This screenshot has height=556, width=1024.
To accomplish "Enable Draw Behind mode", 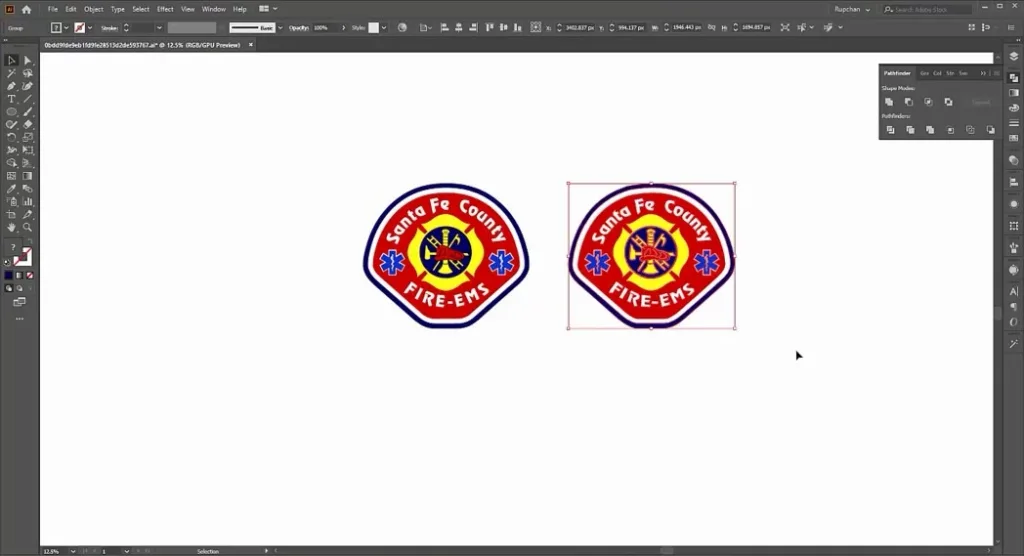I will click(x=19, y=288).
